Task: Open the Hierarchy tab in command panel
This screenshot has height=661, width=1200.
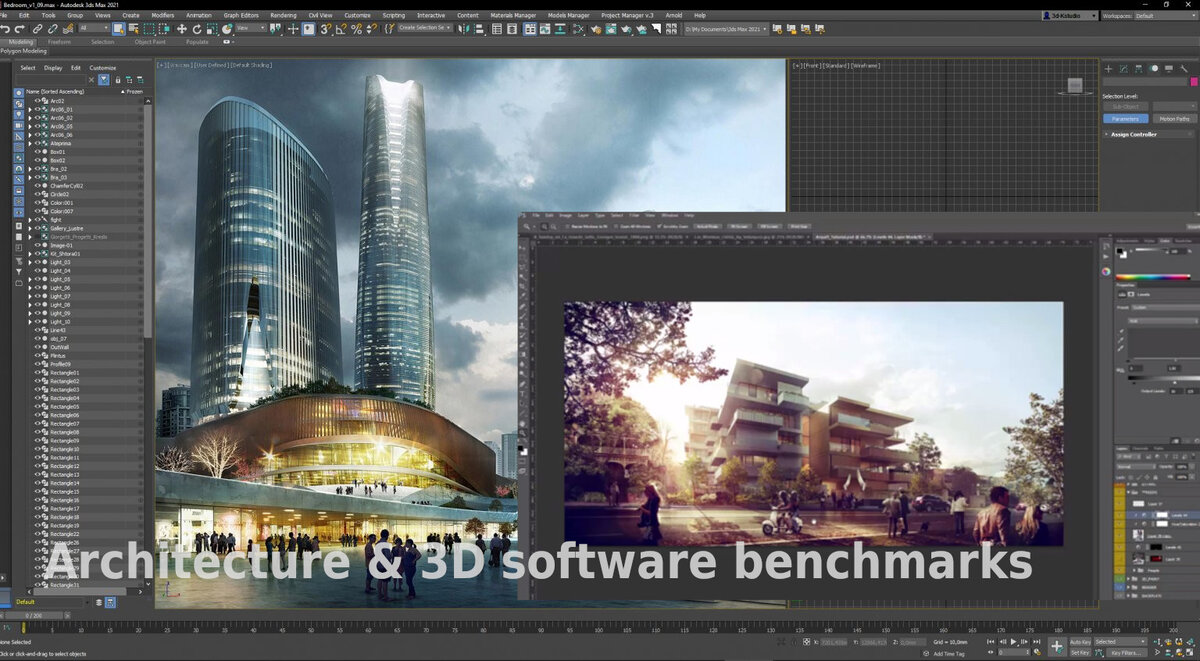Action: (x=1139, y=69)
